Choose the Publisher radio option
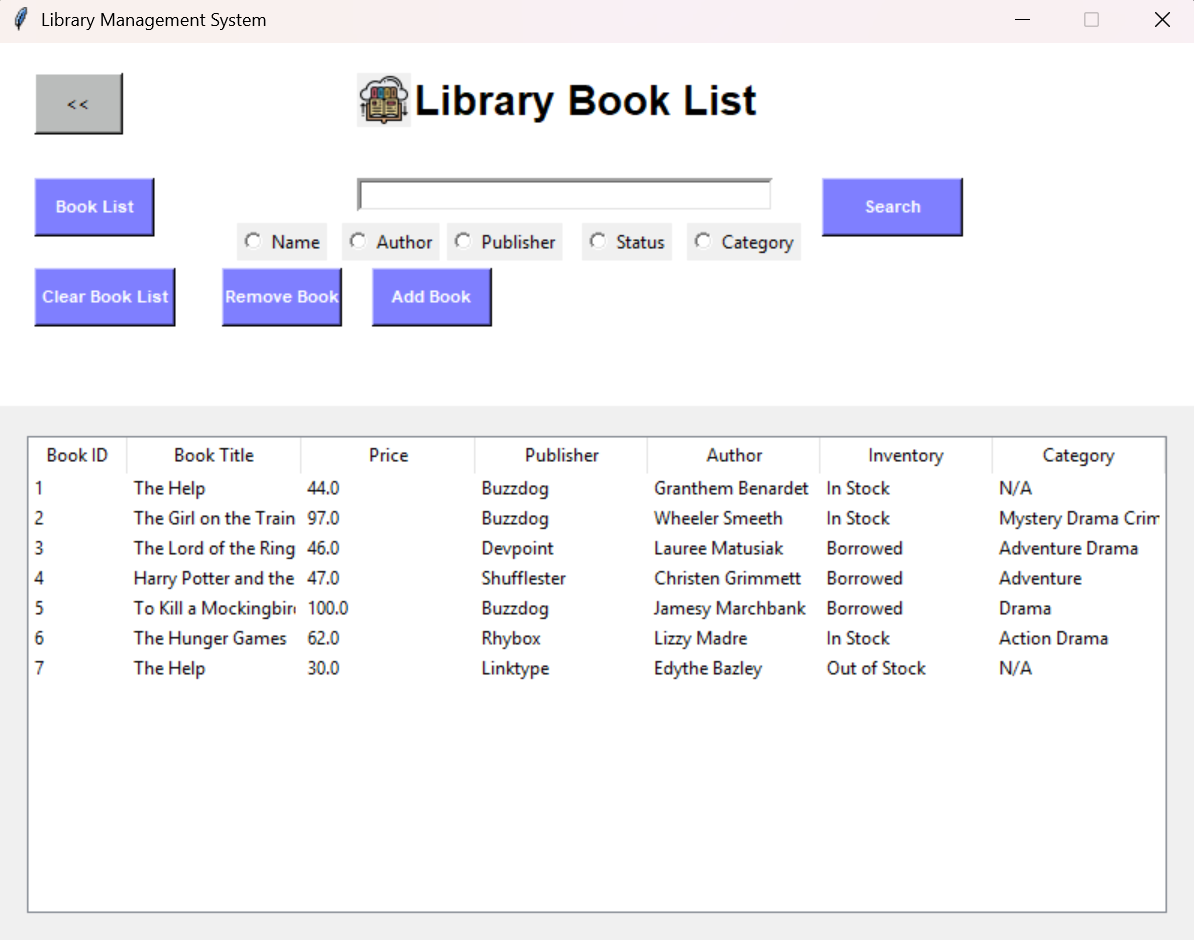Image resolution: width=1194 pixels, height=940 pixels. point(505,242)
